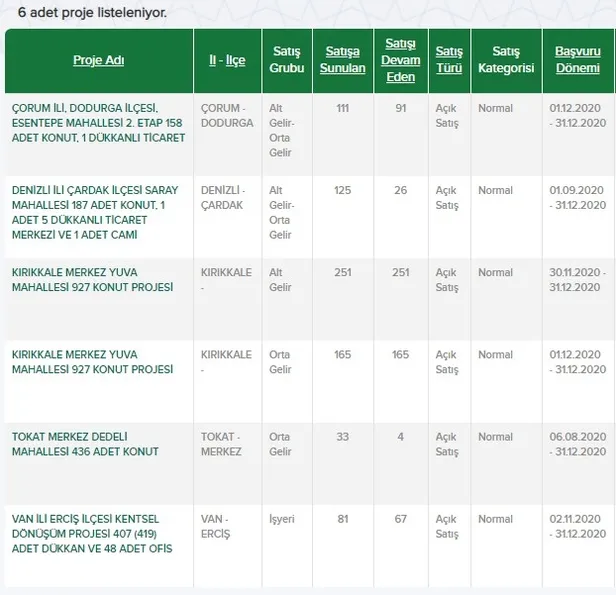Sort by Satışı Devam Eden header
This screenshot has height=595, width=616.
click(400, 61)
